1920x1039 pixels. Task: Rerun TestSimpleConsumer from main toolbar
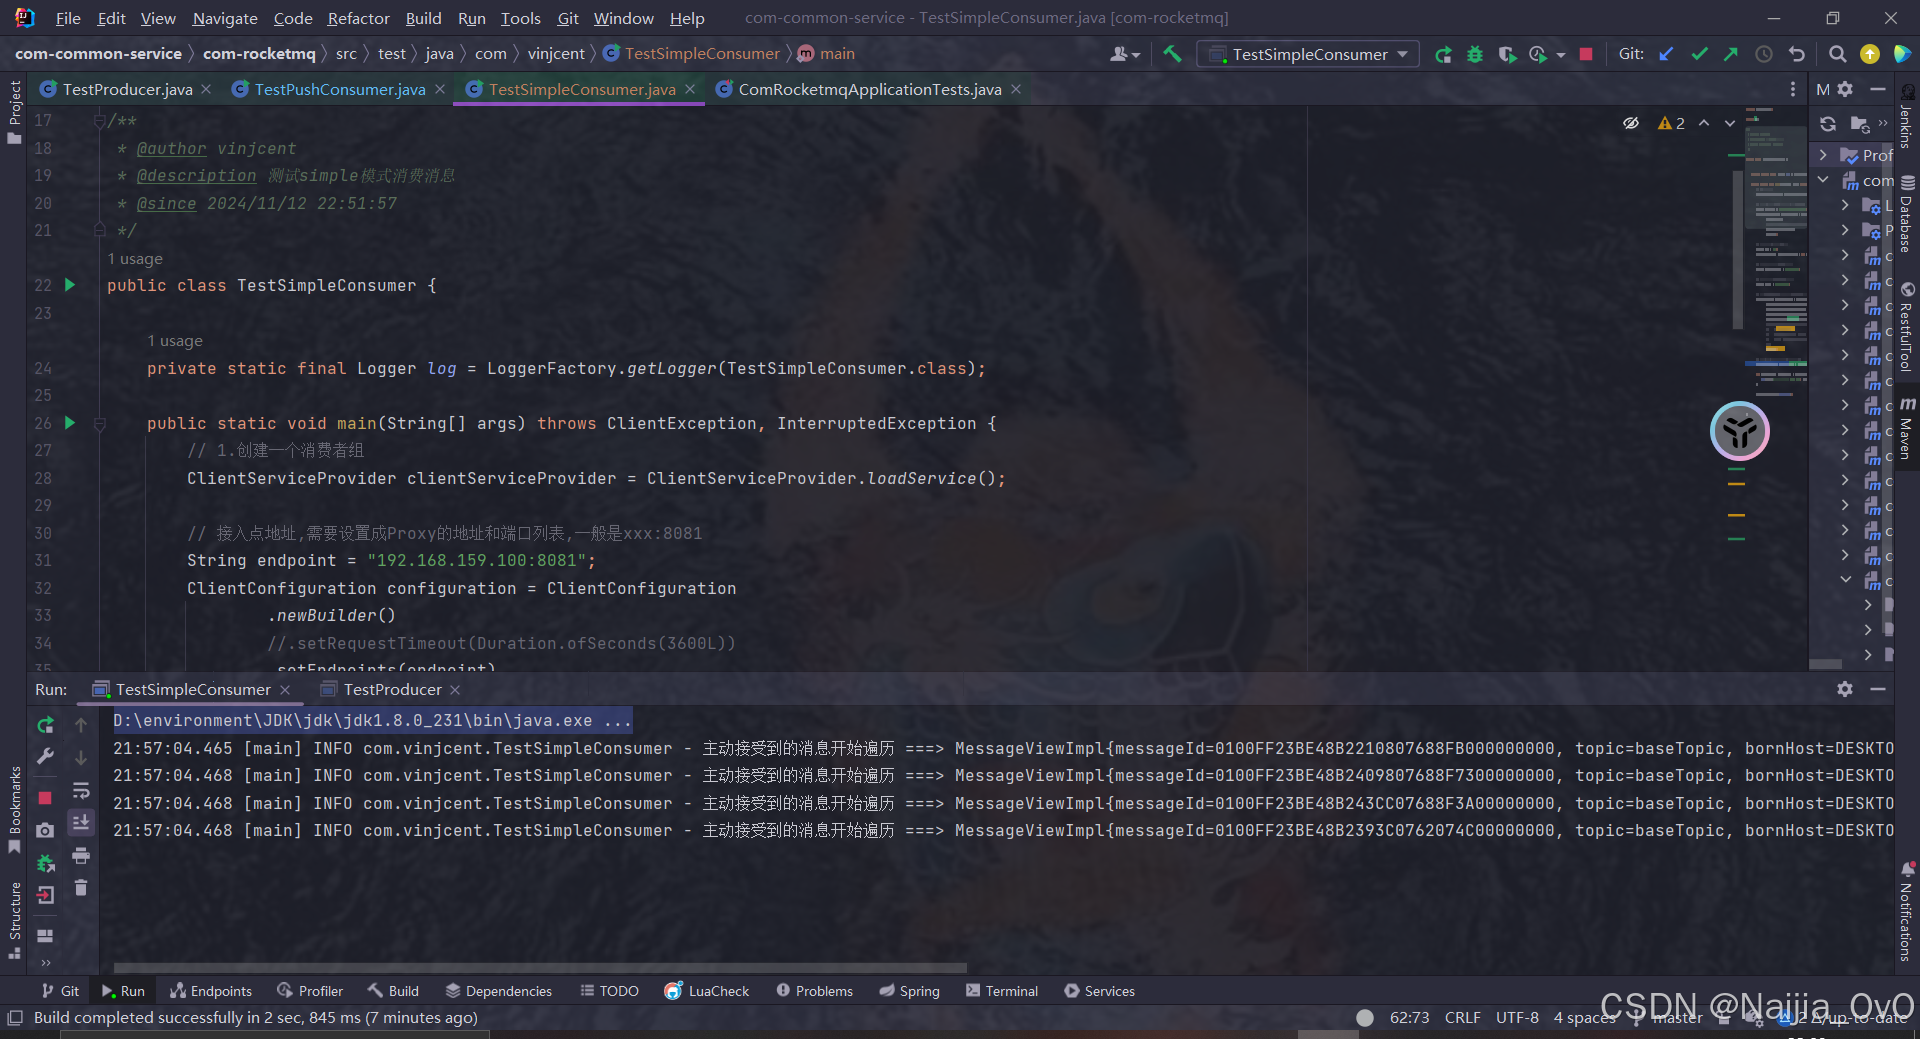pos(1443,54)
